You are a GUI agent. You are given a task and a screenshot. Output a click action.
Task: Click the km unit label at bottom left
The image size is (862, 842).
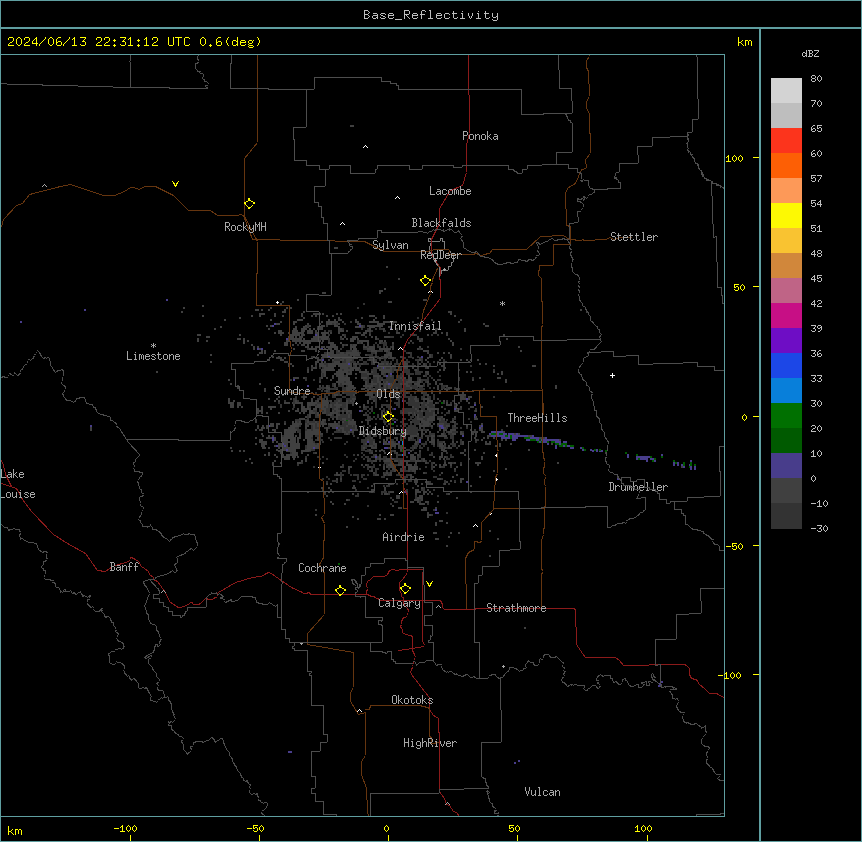(15, 830)
